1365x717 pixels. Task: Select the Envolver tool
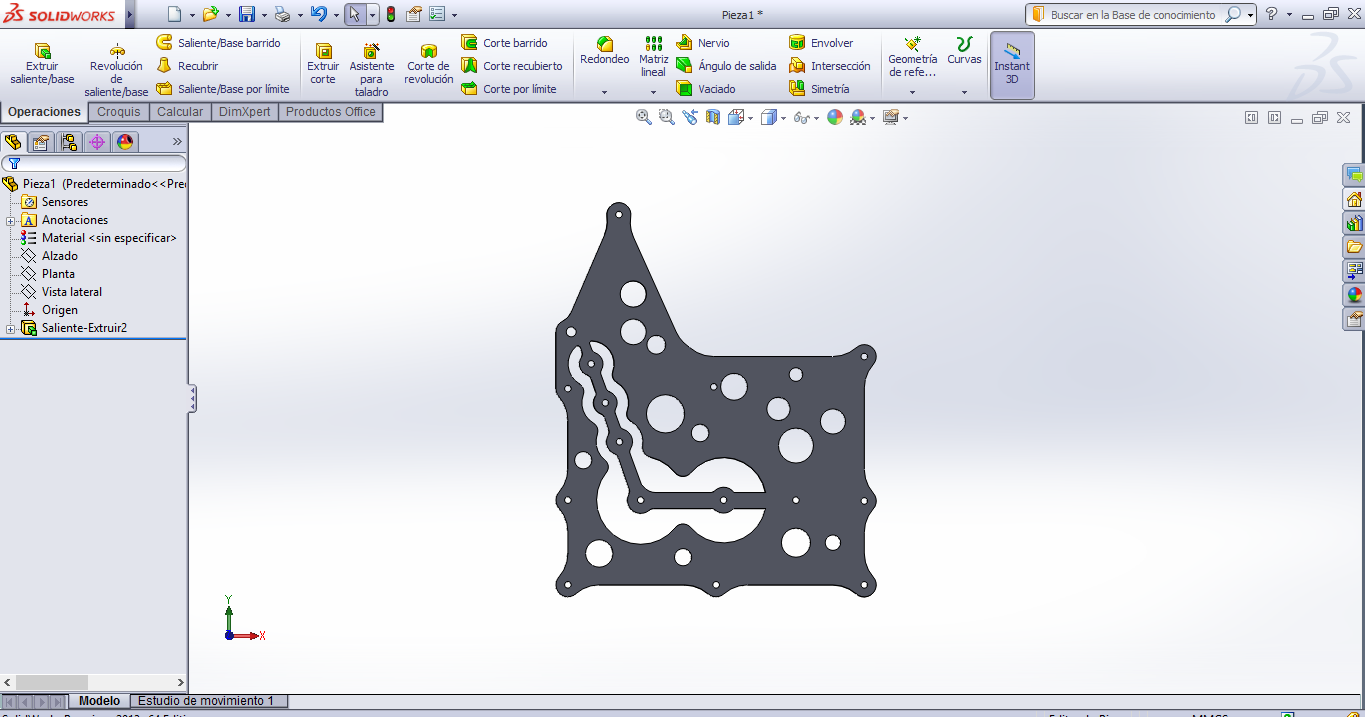point(821,43)
